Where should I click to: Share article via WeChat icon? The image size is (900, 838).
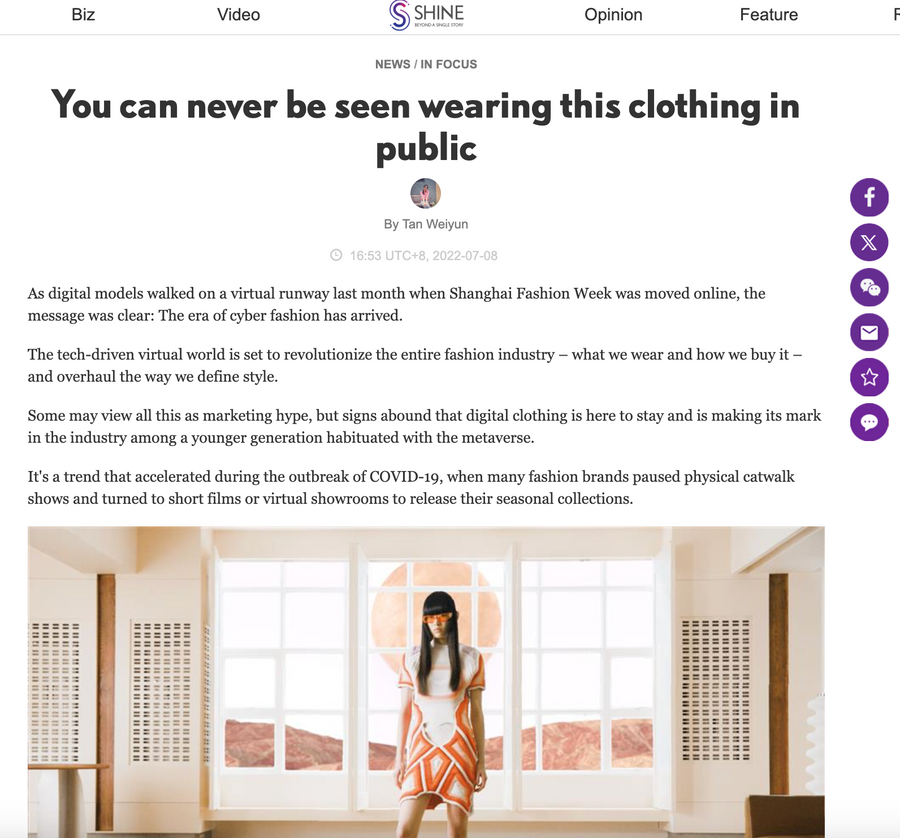(869, 287)
